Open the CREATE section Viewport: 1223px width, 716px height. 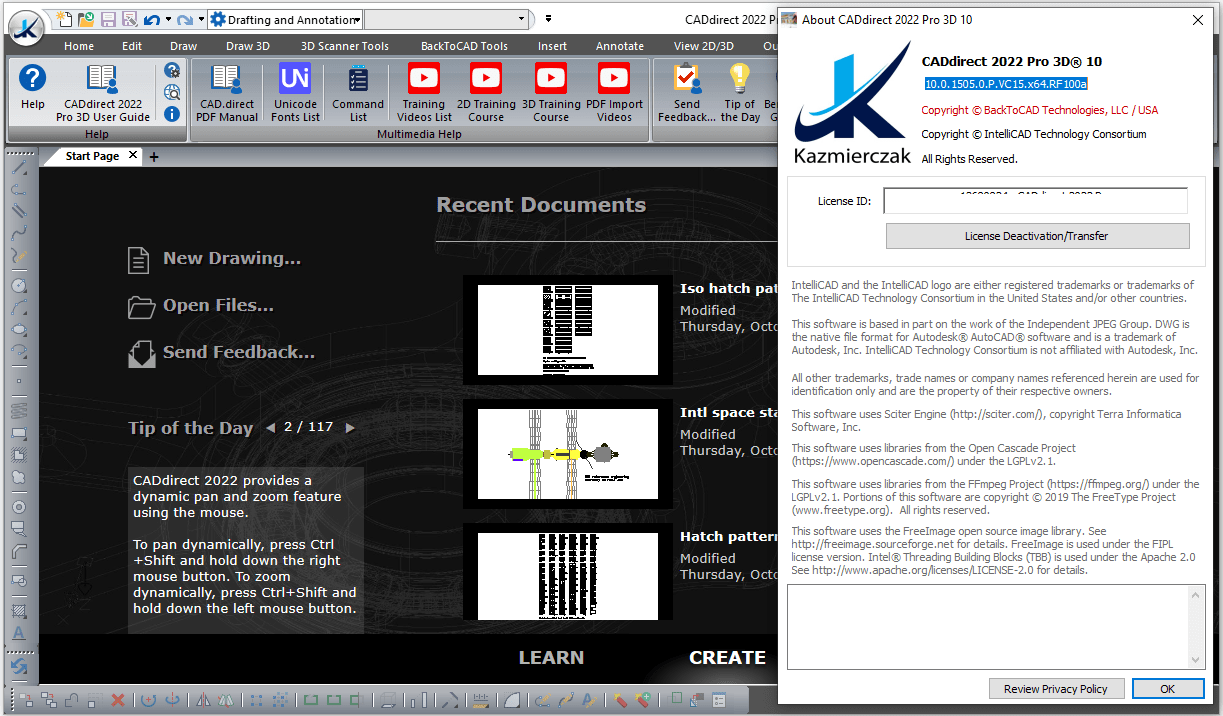pos(727,658)
